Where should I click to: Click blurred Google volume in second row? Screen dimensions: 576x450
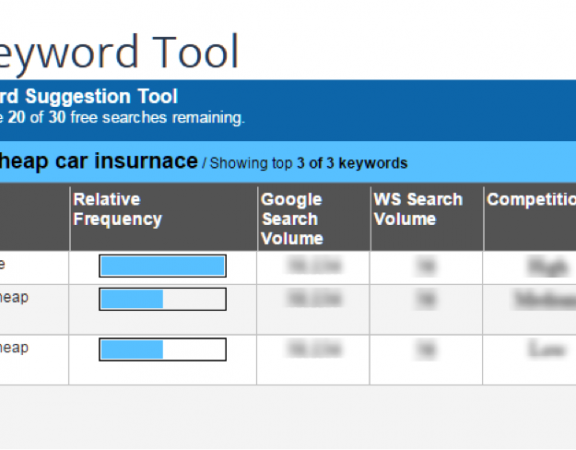(x=314, y=299)
